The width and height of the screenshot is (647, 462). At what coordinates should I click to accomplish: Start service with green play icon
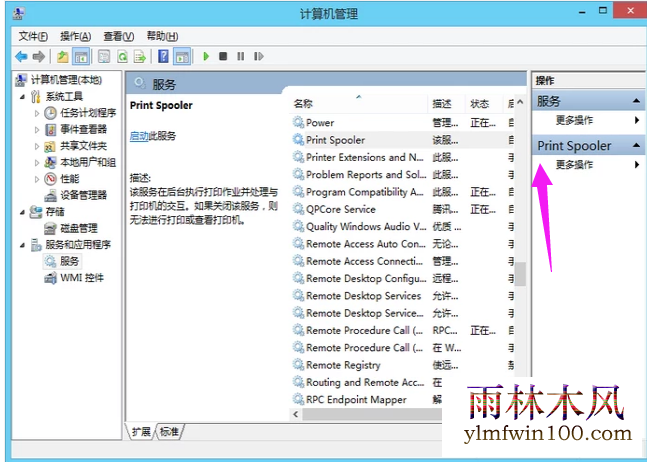[206, 56]
